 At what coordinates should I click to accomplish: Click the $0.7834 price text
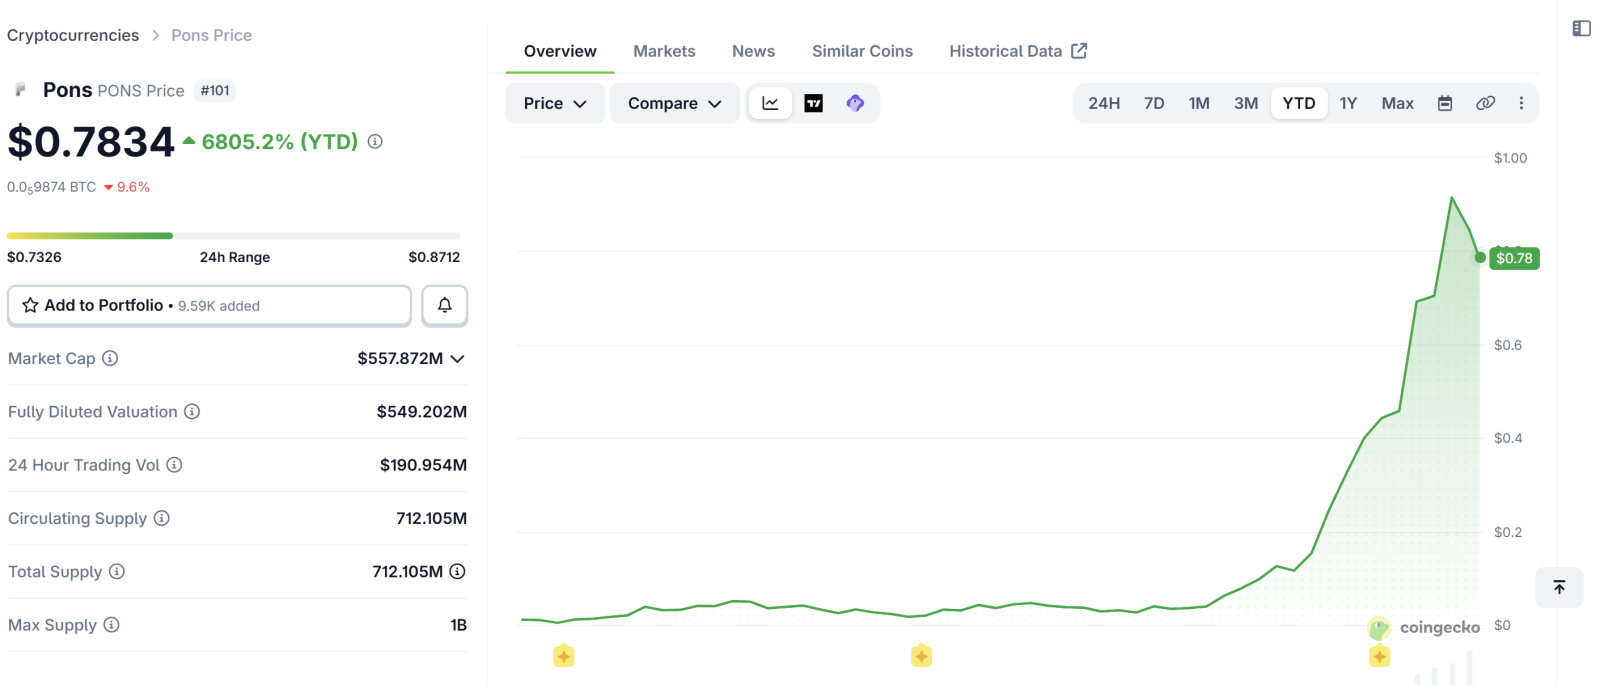click(91, 142)
